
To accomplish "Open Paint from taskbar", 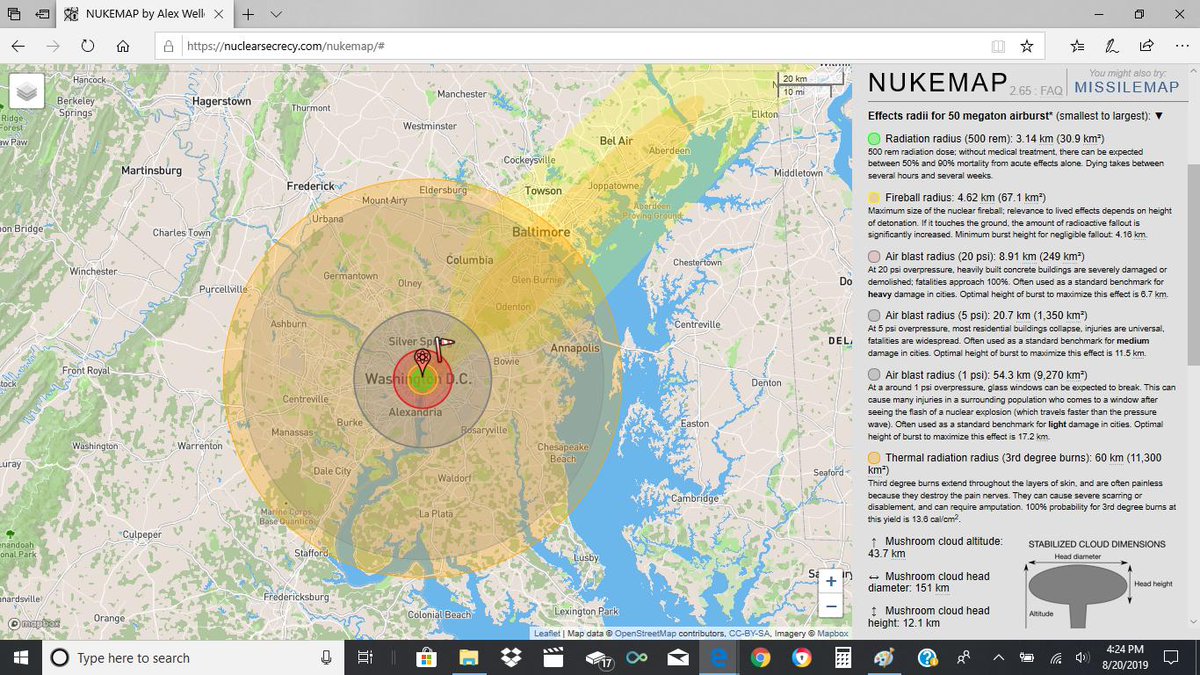I will 885,658.
